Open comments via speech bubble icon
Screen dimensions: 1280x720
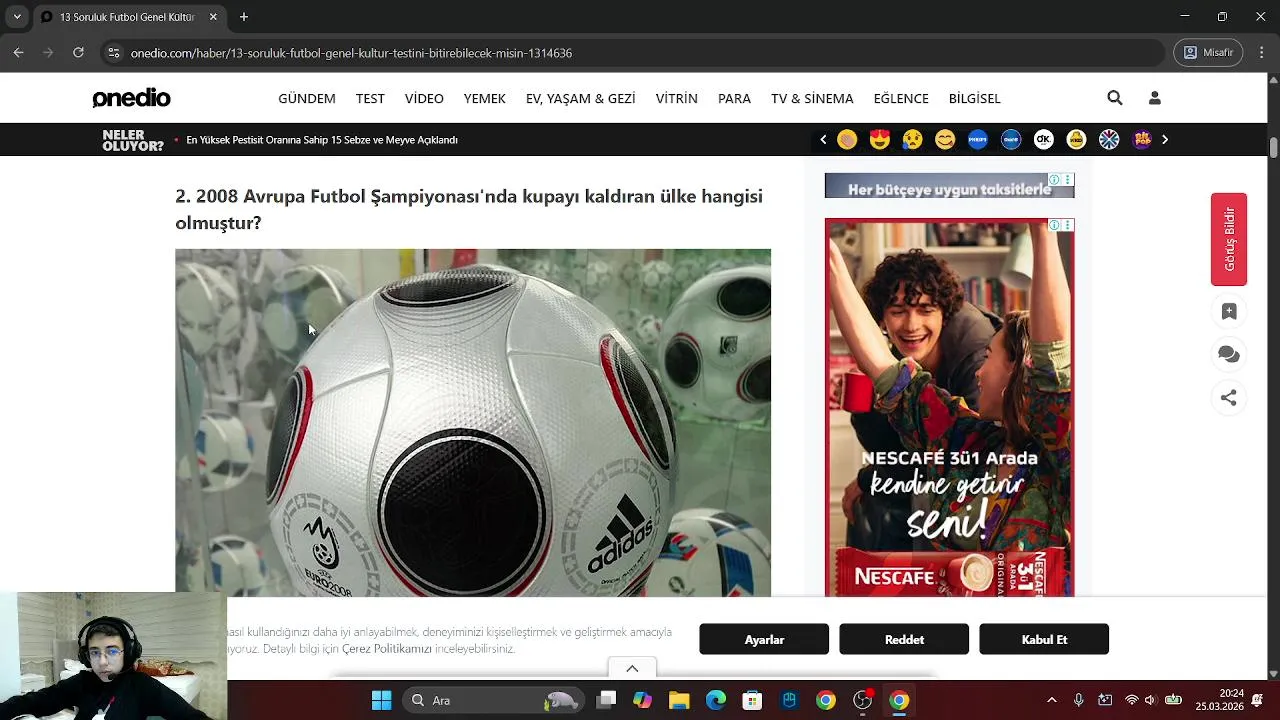tap(1229, 354)
